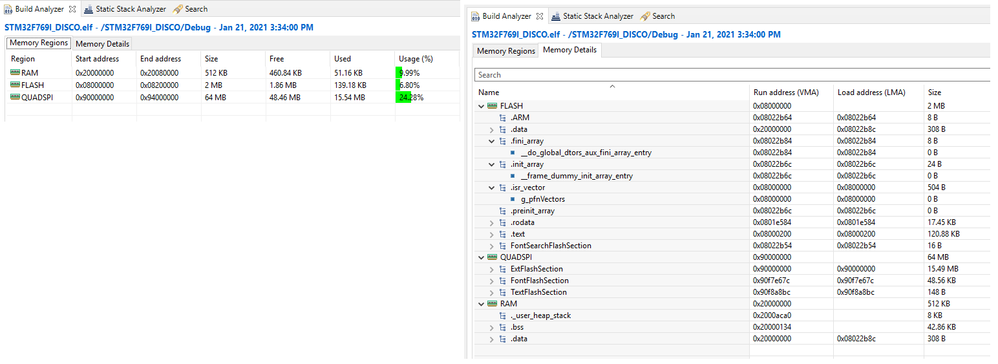The image size is (998, 364).
Task: Click the Static Stack Analyzer icon in left panel
Action: click(89, 9)
